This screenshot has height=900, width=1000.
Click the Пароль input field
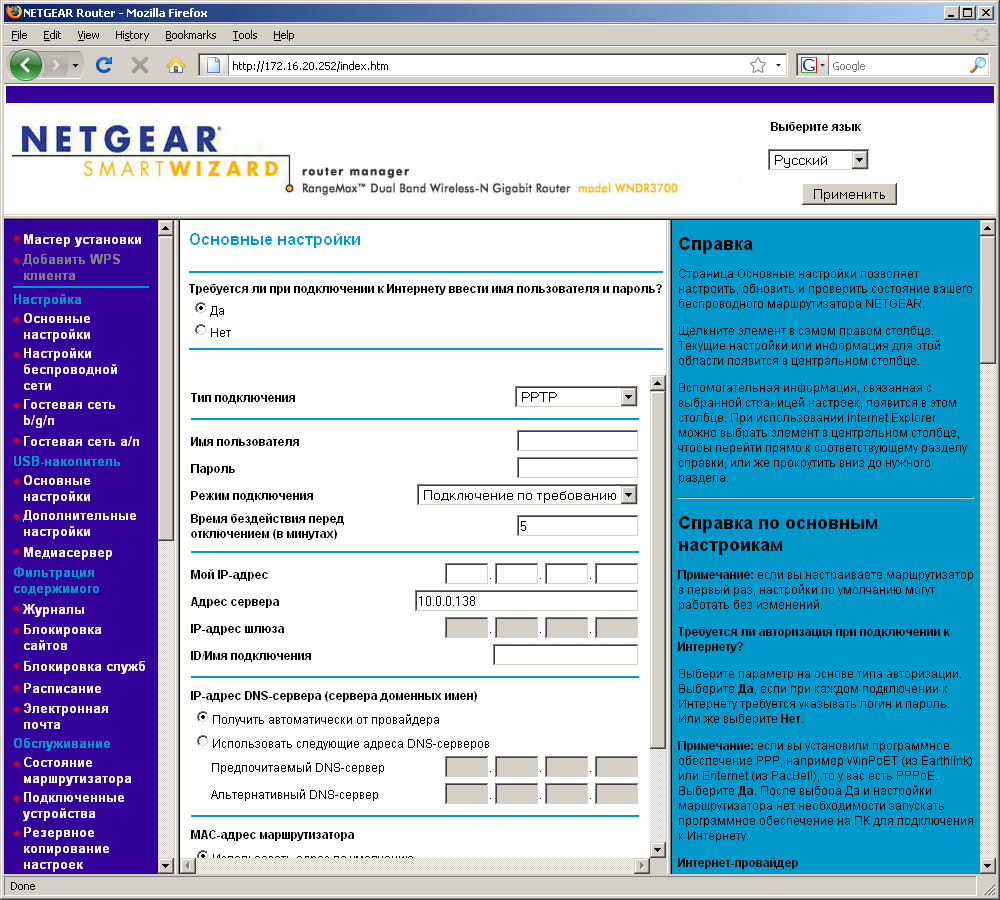577,468
